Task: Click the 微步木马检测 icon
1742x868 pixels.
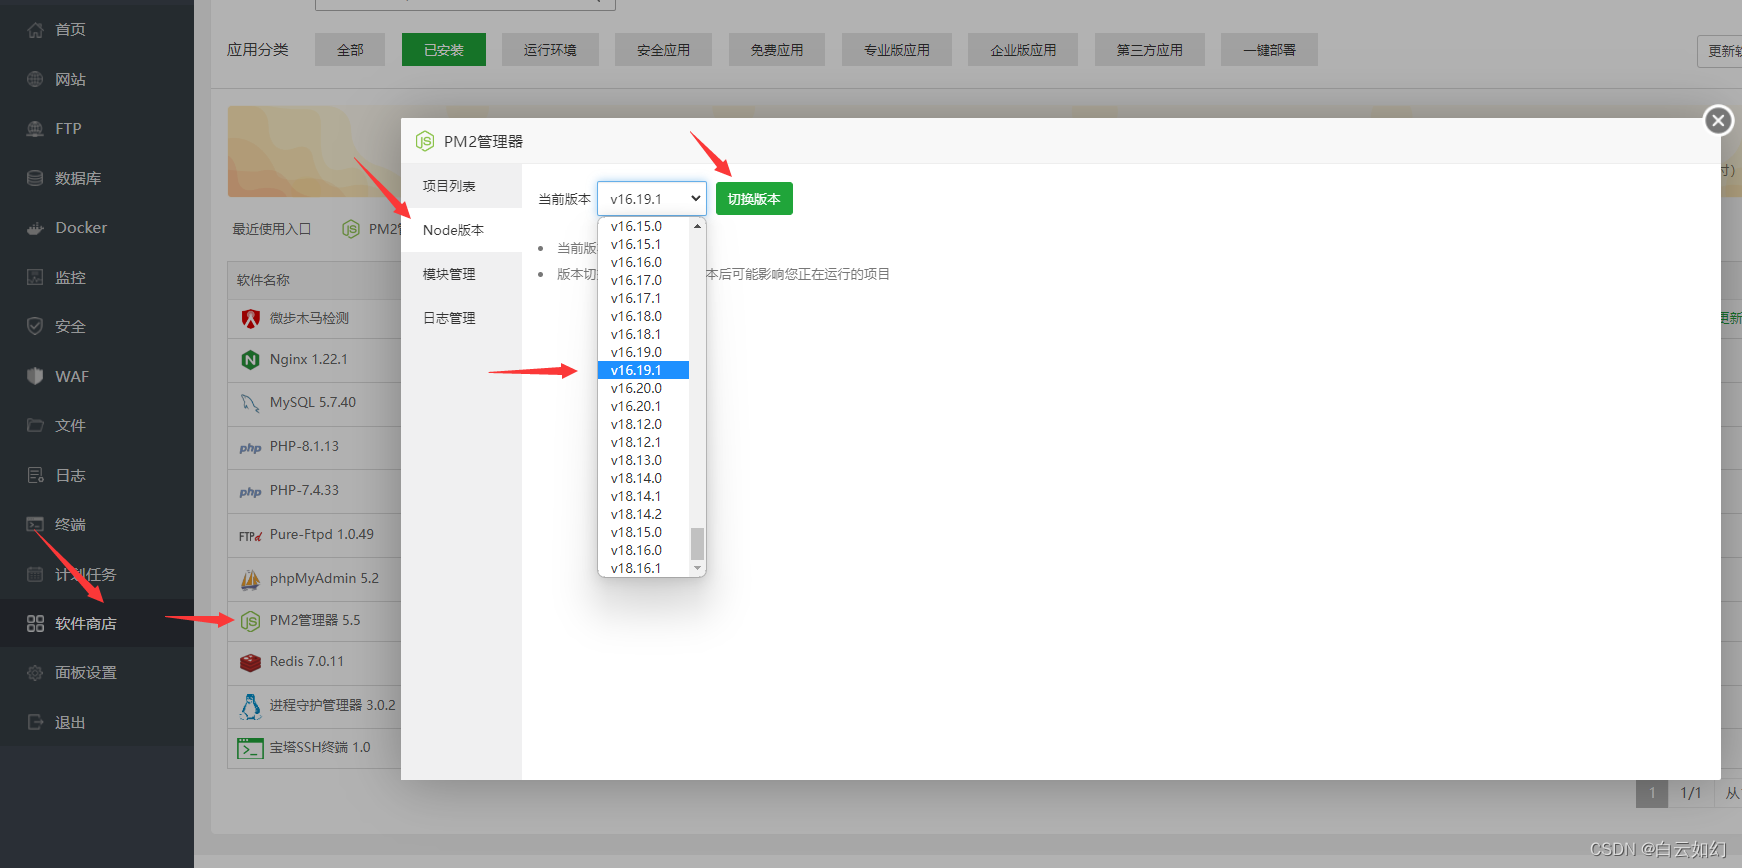Action: point(250,318)
